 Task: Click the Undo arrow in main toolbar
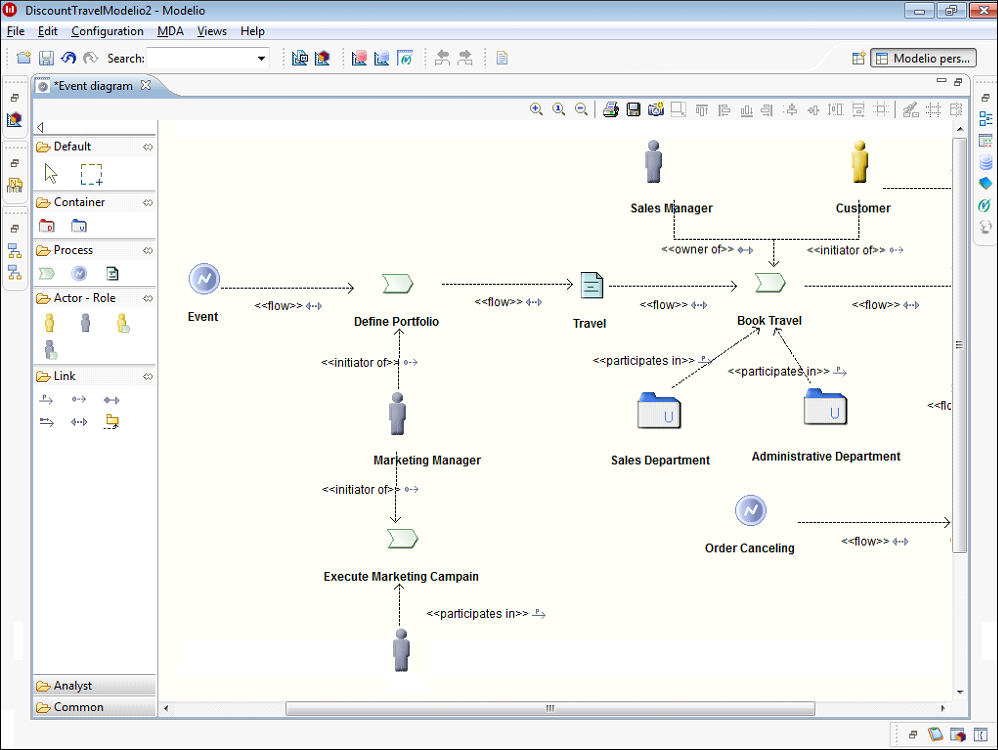[x=68, y=58]
